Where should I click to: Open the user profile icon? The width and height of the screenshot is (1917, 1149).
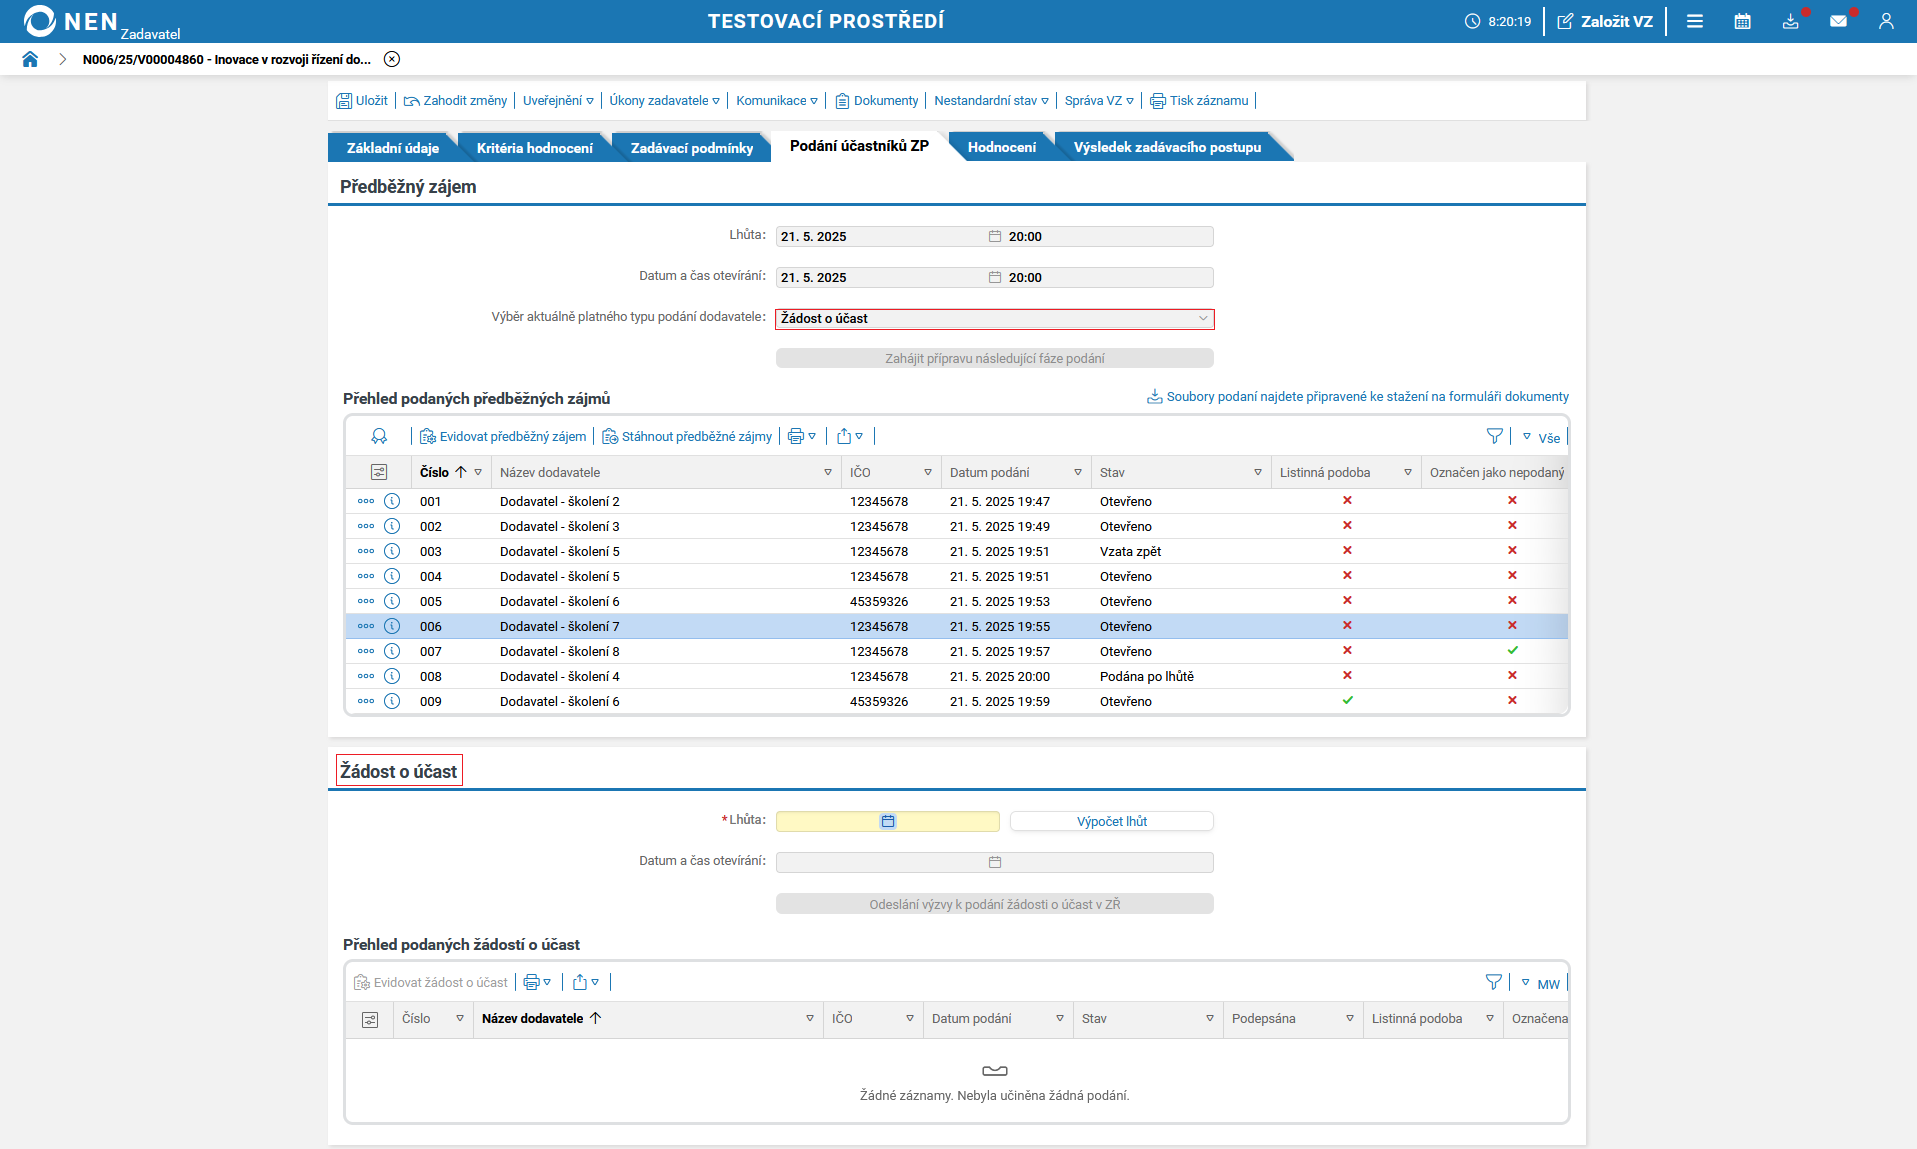pyautogui.click(x=1886, y=21)
